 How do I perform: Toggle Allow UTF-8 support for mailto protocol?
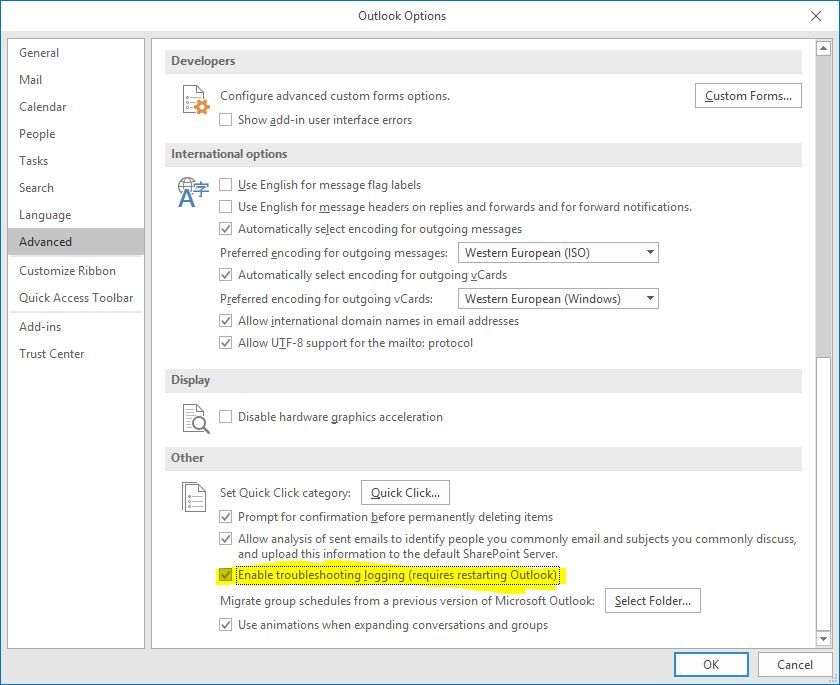point(226,343)
